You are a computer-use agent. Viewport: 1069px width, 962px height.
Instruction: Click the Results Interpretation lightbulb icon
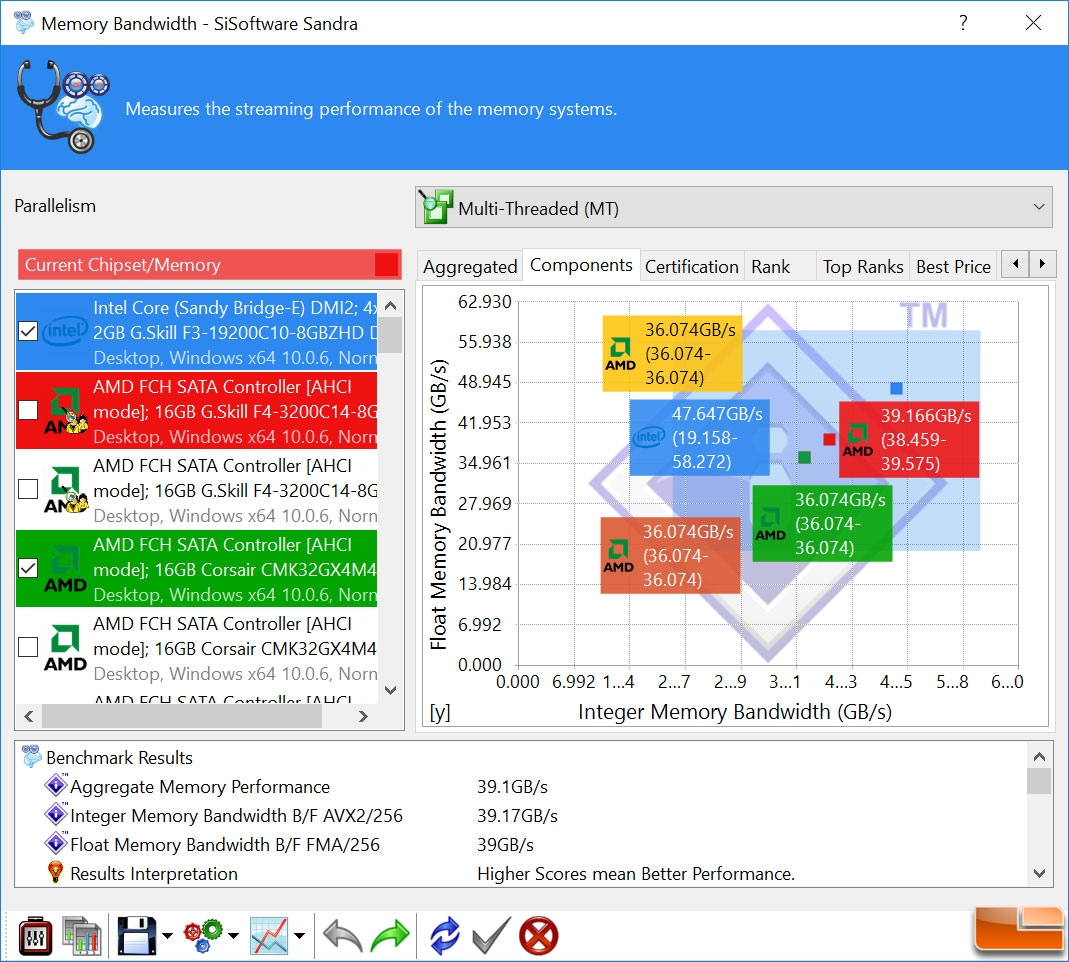(x=56, y=872)
